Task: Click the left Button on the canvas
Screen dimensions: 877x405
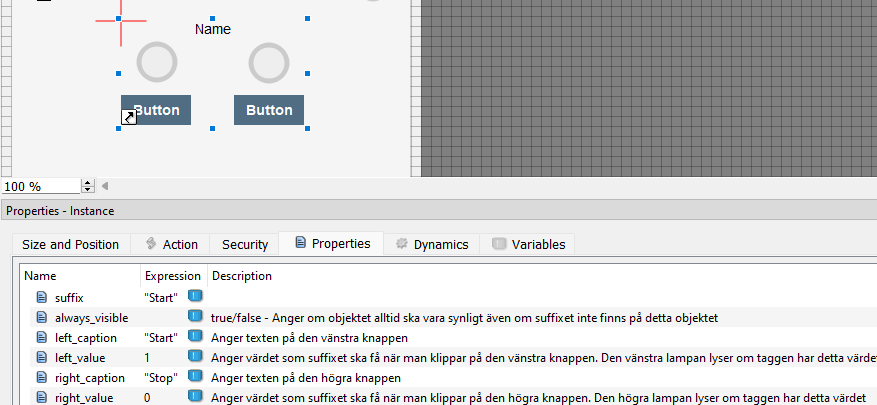Action: pyautogui.click(x=156, y=110)
